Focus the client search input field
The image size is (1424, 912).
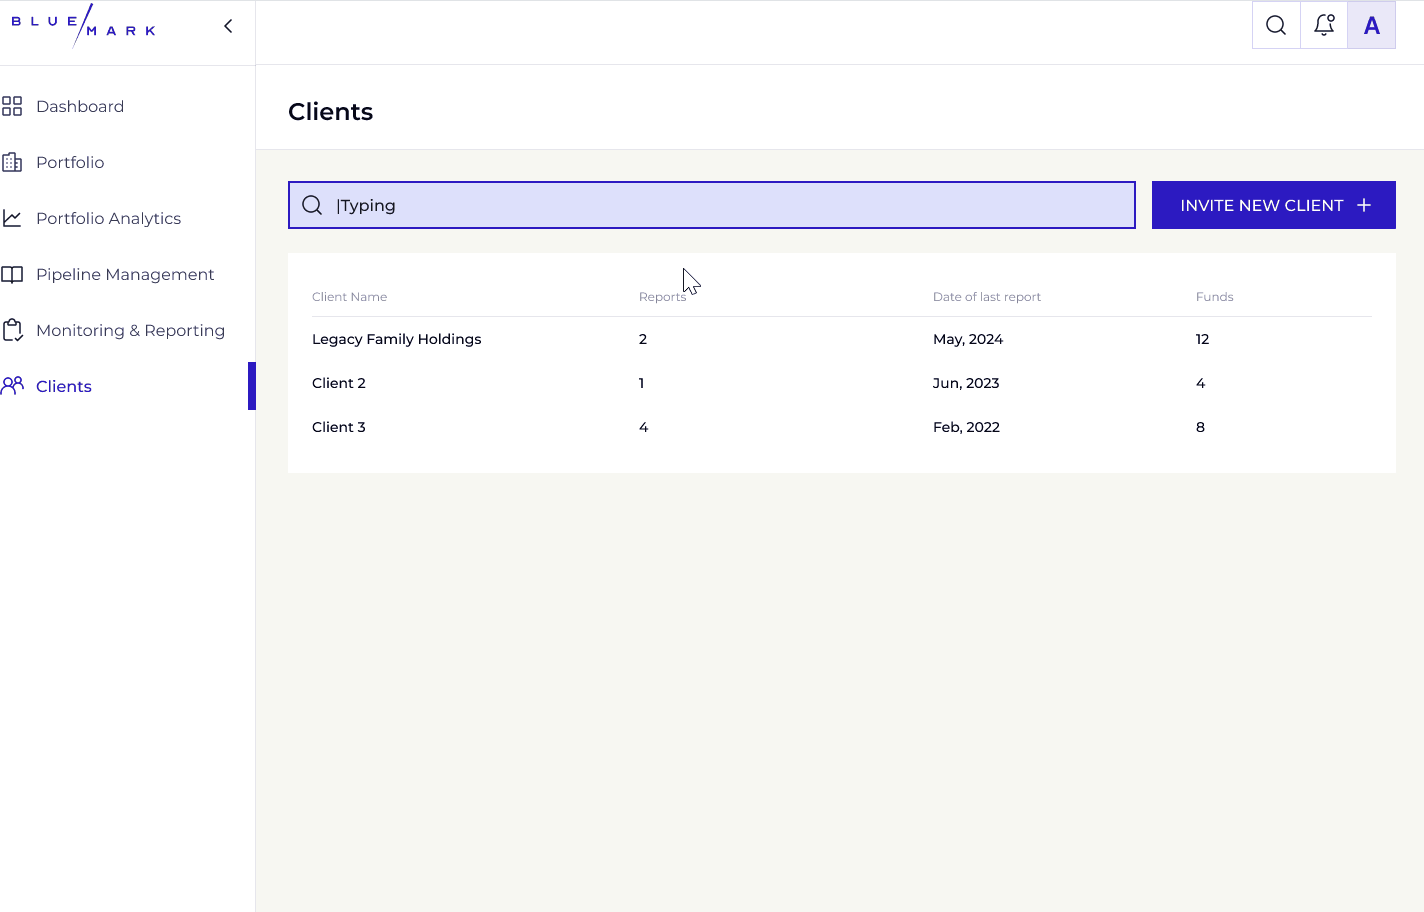coord(730,205)
